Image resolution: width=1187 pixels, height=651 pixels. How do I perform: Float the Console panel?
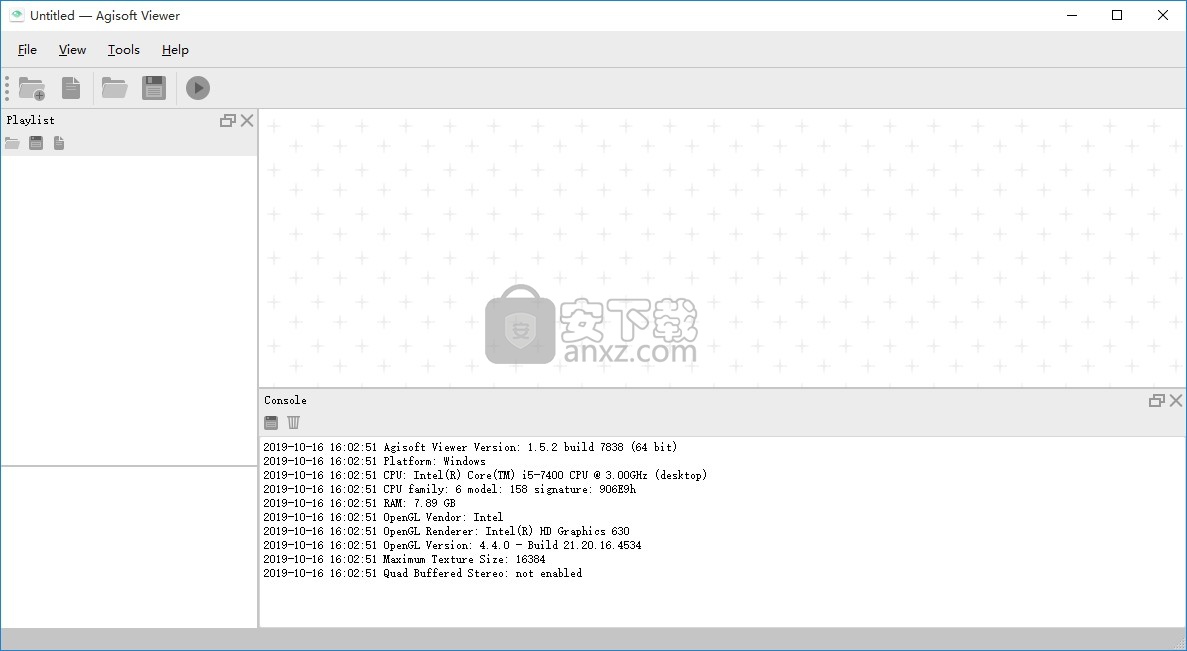pyautogui.click(x=1156, y=400)
